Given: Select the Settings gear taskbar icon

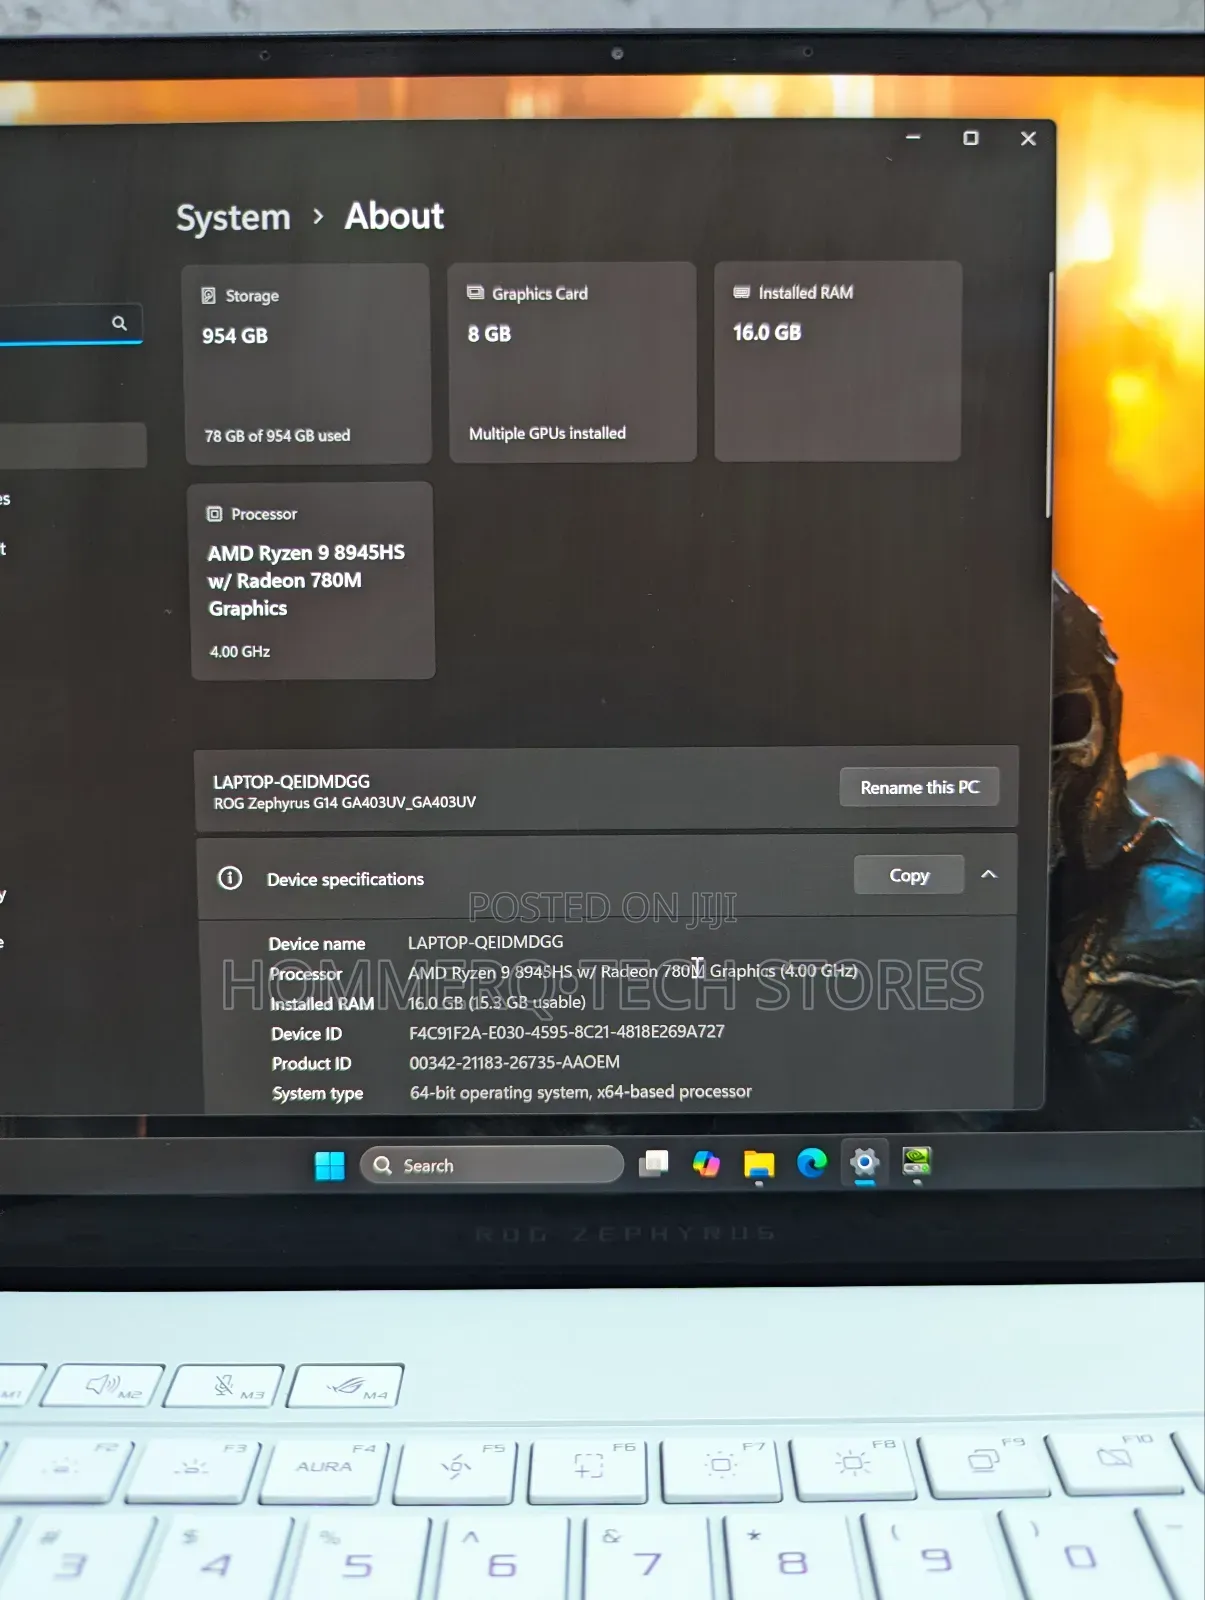Looking at the screenshot, I should [x=864, y=1163].
